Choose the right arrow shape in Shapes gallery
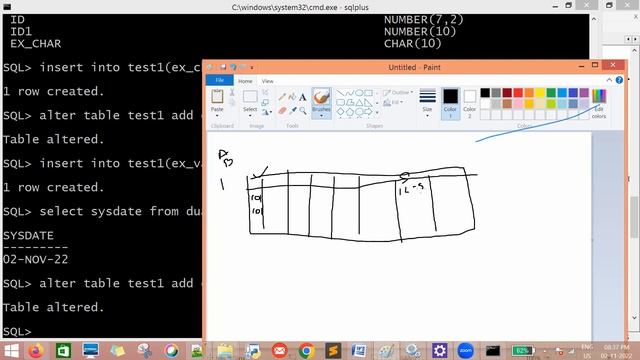This screenshot has width=640, height=360. 368,112
